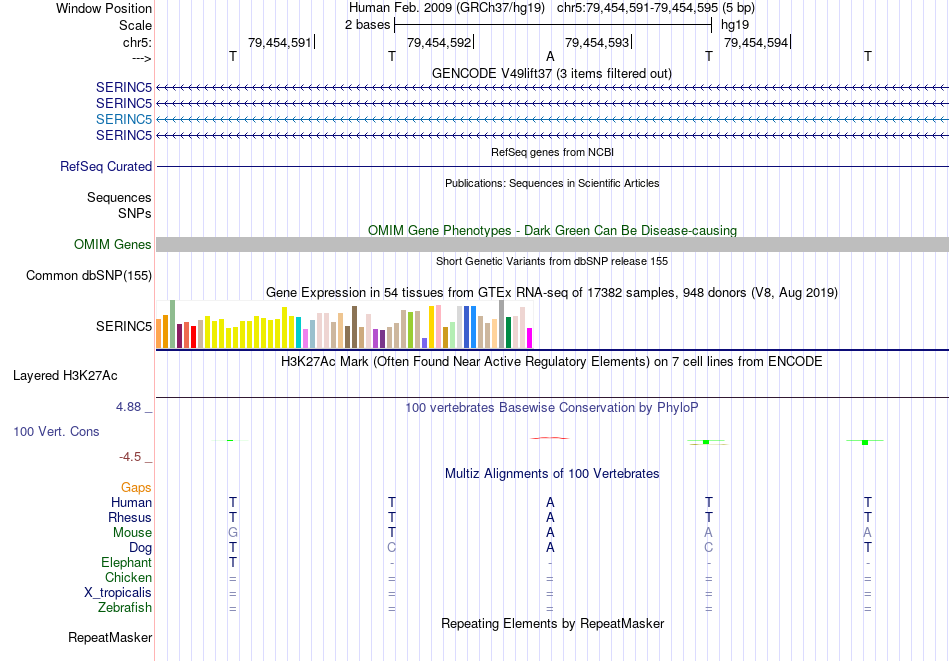The width and height of the screenshot is (950, 661).
Task: Select the Zebrafish alignment row label
Action: point(125,607)
